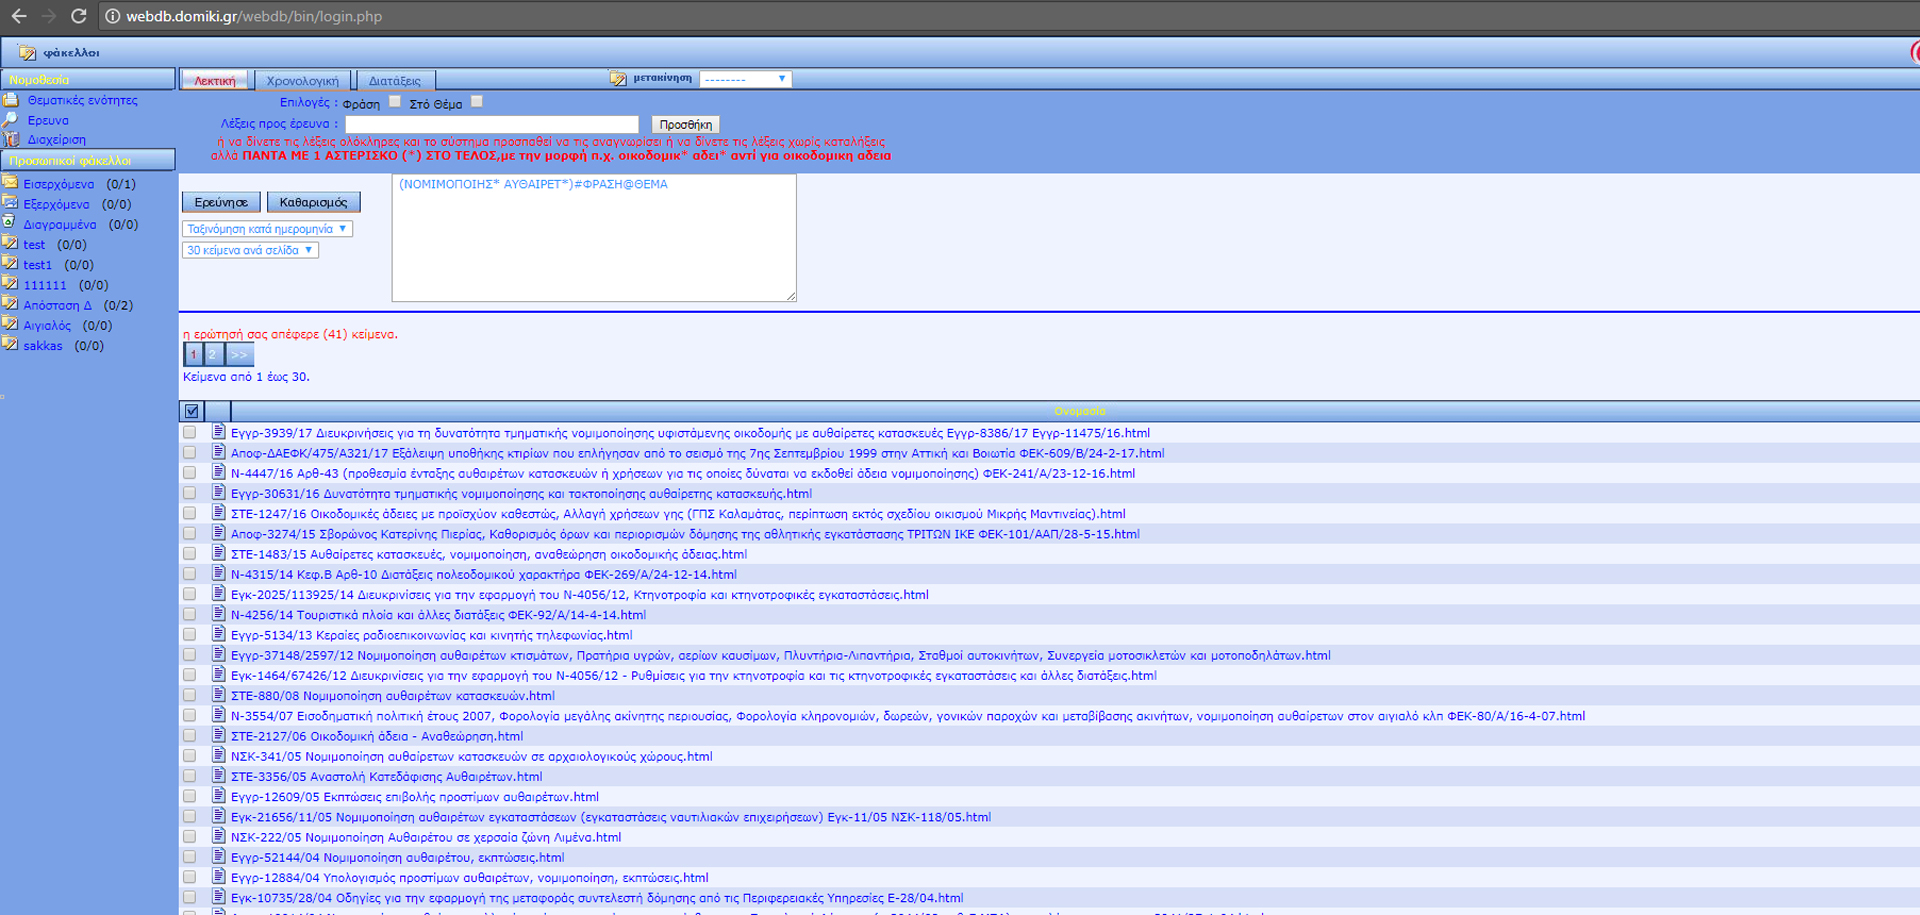Viewport: 1920px width, 915px height.
Task: Click the Λέξεις προς έρευνα input field
Action: click(492, 124)
